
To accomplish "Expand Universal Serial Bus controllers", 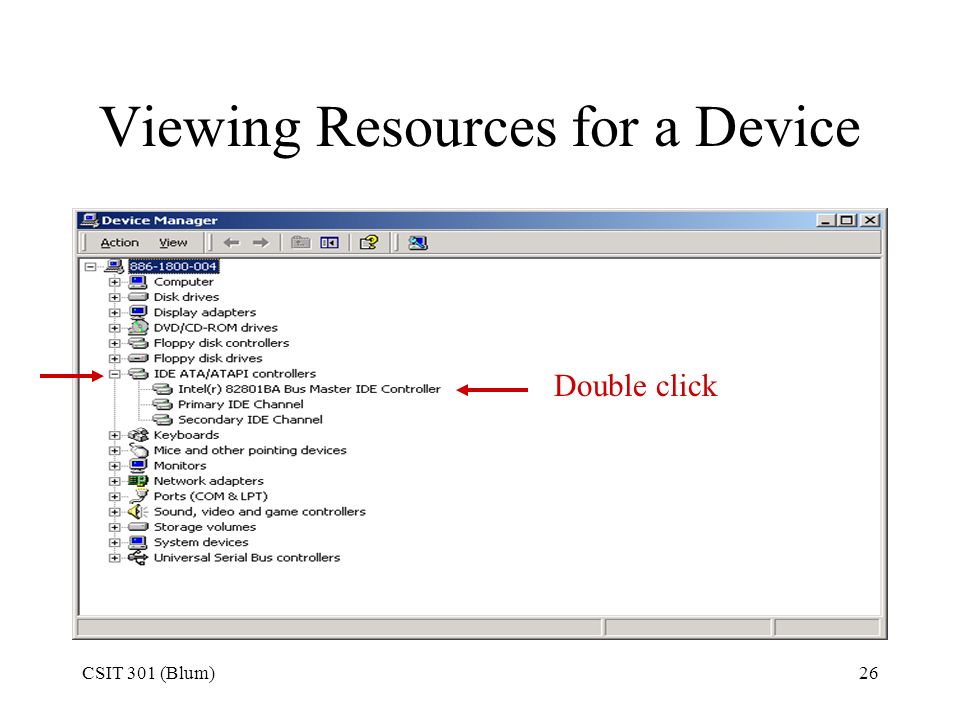I will click(x=114, y=558).
